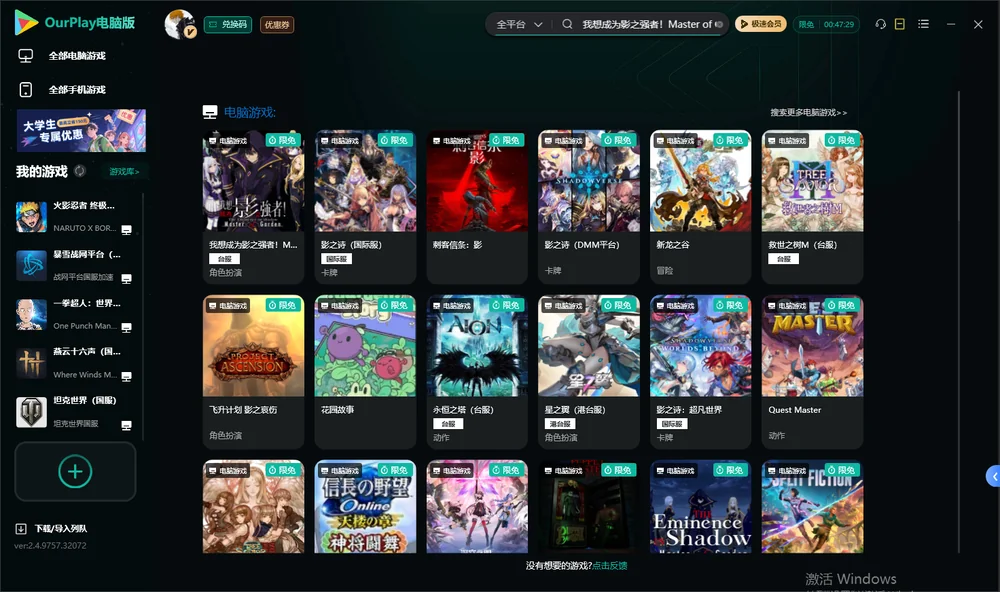
Task: Open the header list menu icon
Action: [x=923, y=24]
